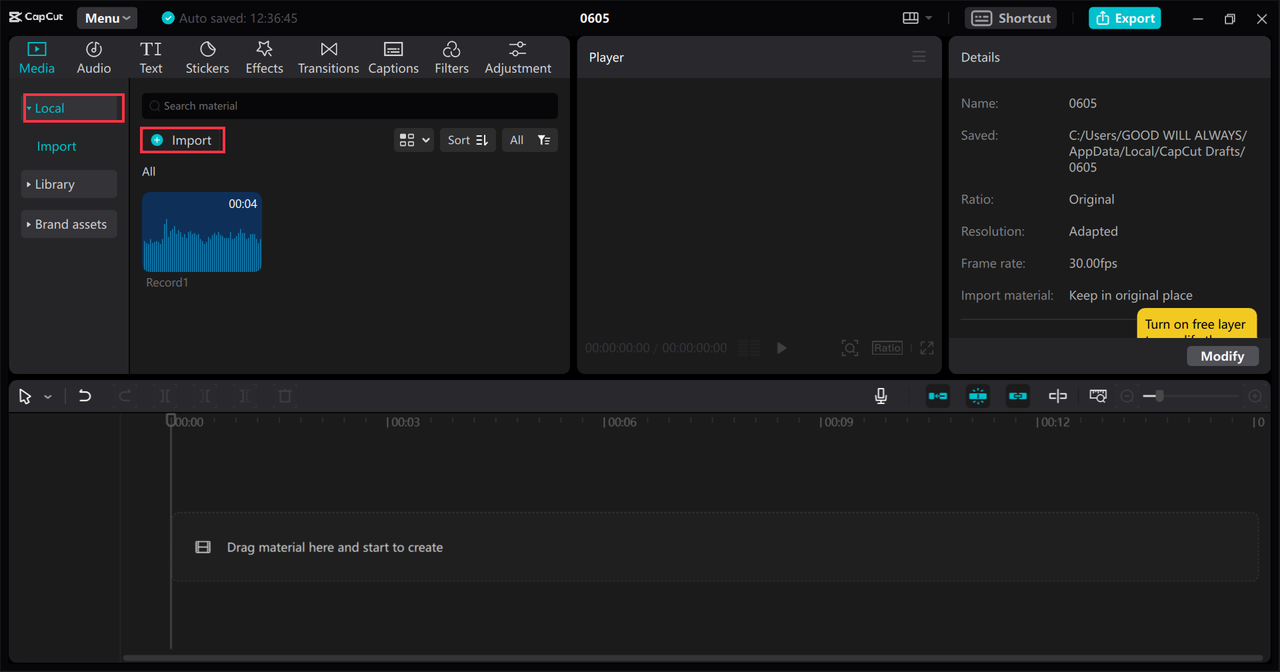Open the layout switcher icon
Screen dimensions: 1280x672
click(x=917, y=18)
